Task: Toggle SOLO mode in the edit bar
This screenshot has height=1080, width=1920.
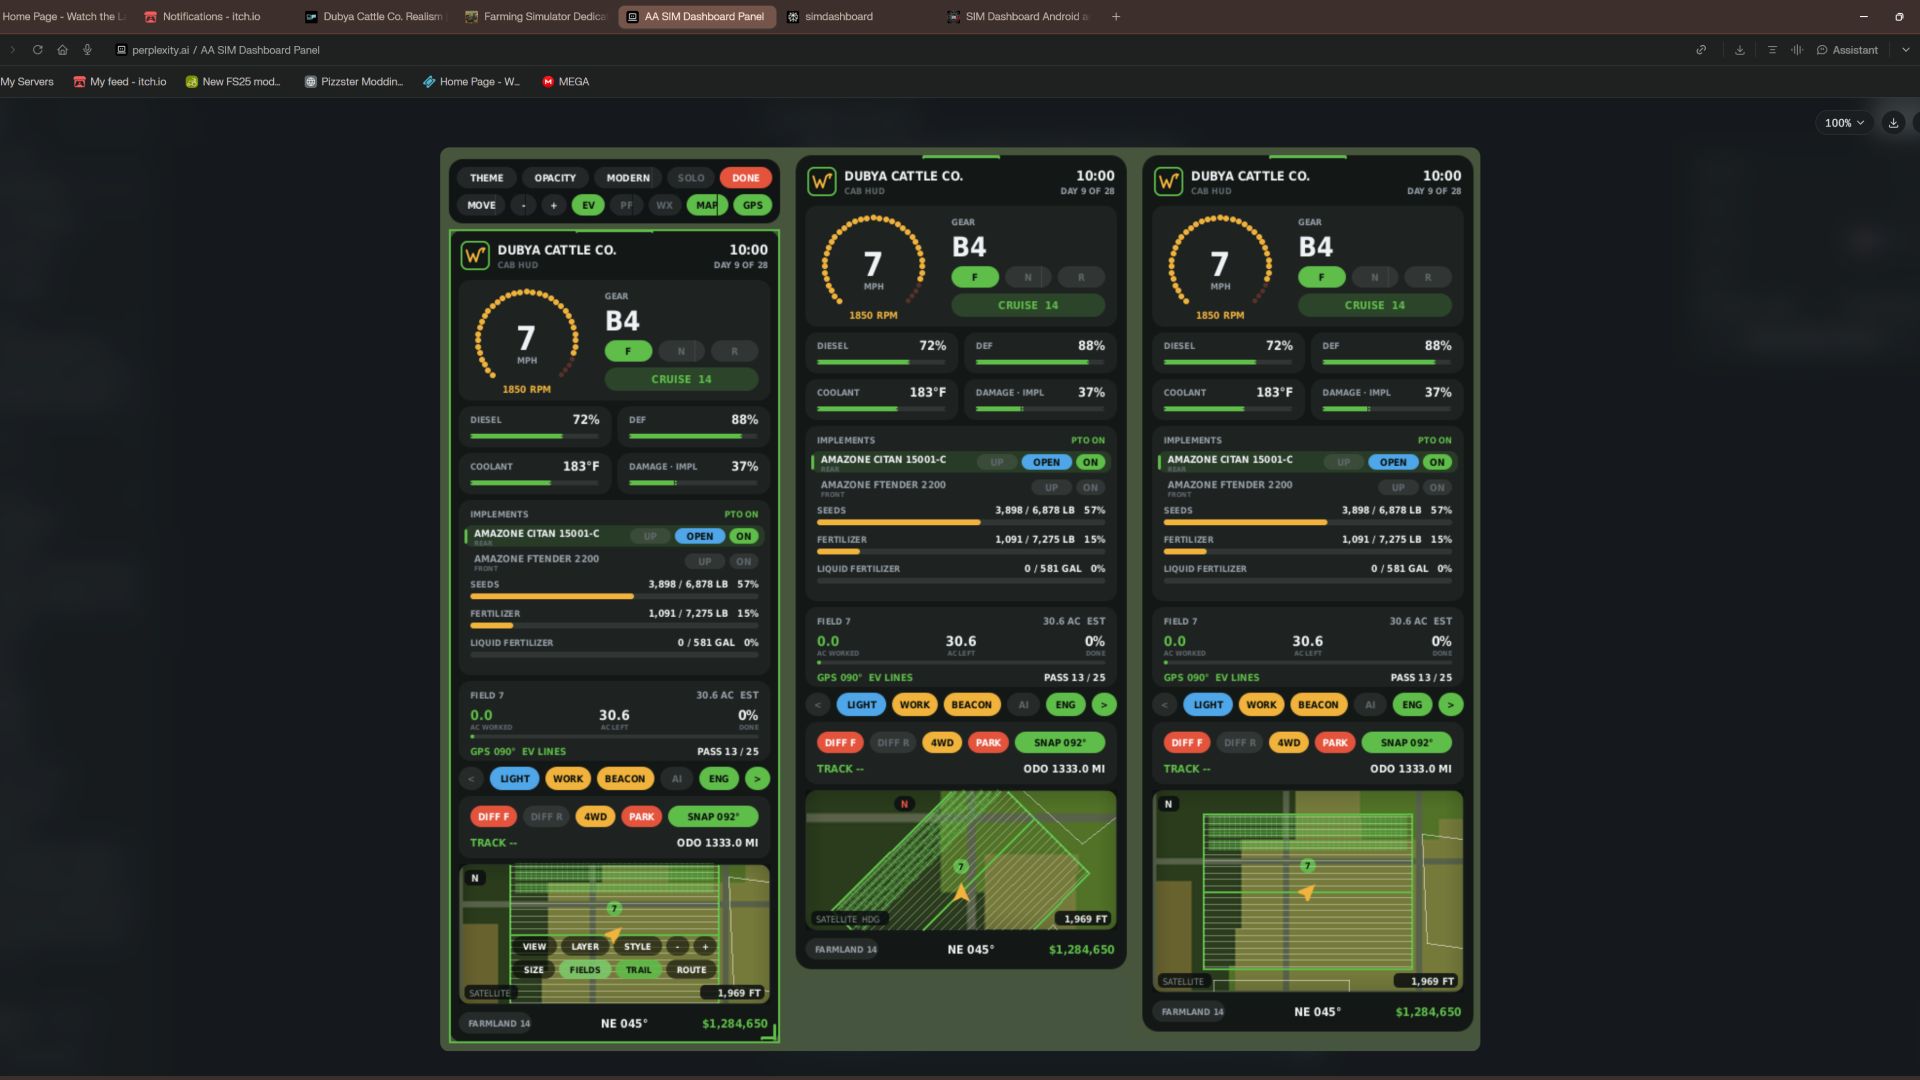Action: 691,178
